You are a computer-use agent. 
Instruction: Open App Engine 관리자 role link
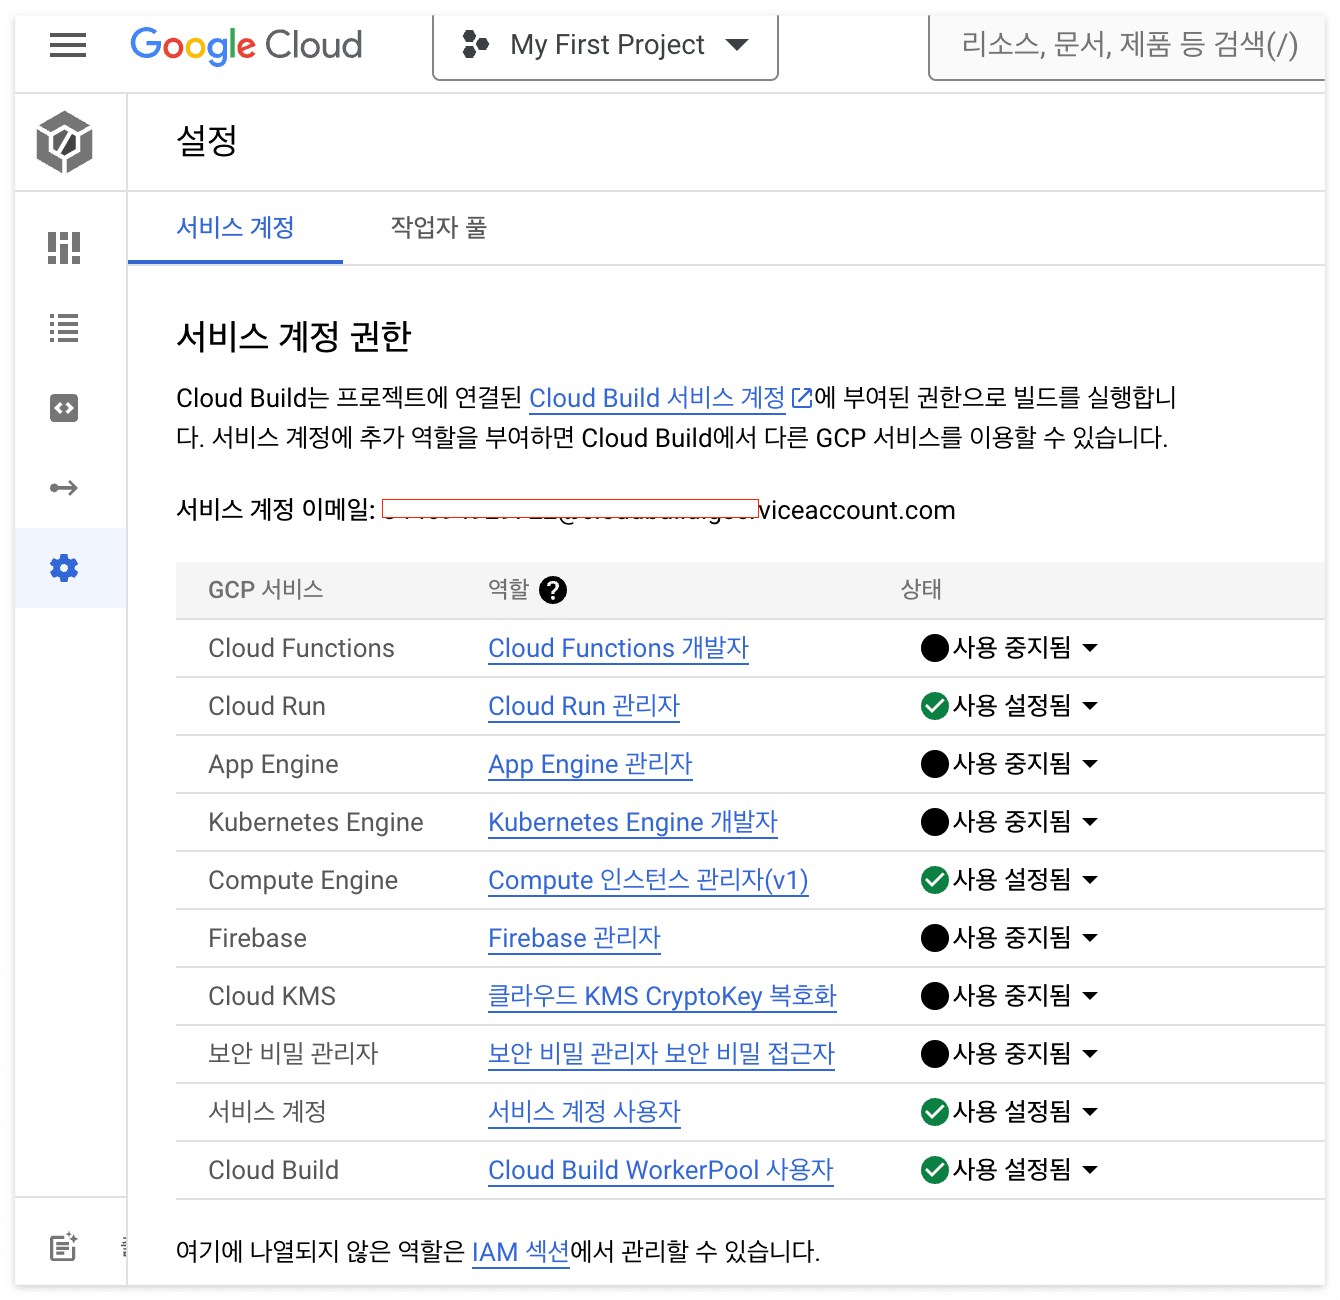(590, 764)
